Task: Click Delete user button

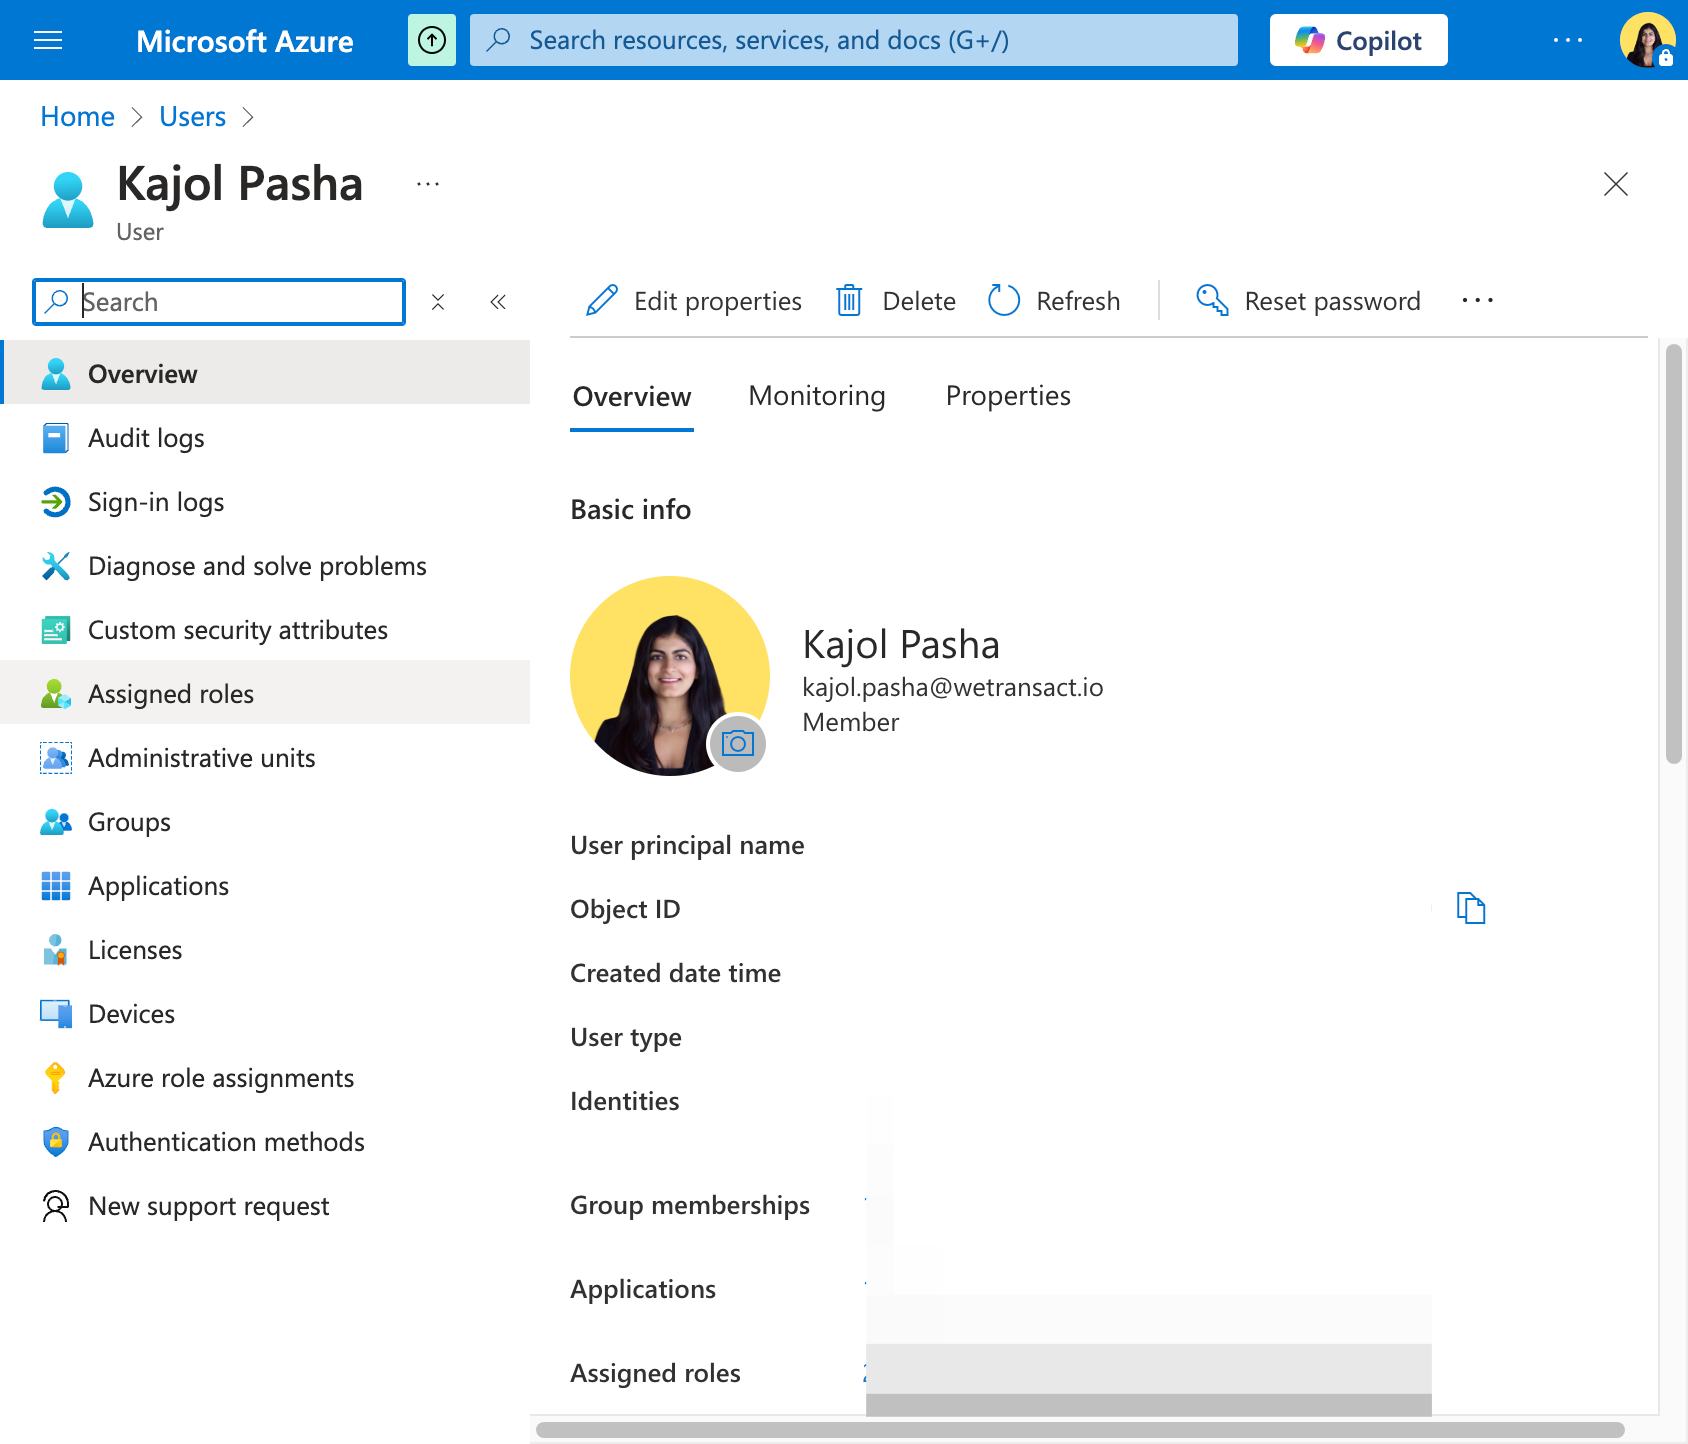Action: [x=895, y=301]
